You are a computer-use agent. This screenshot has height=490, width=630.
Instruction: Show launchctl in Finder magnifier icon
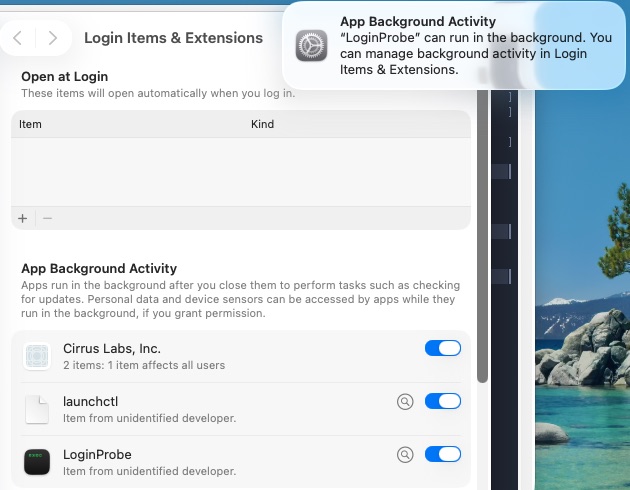click(405, 402)
